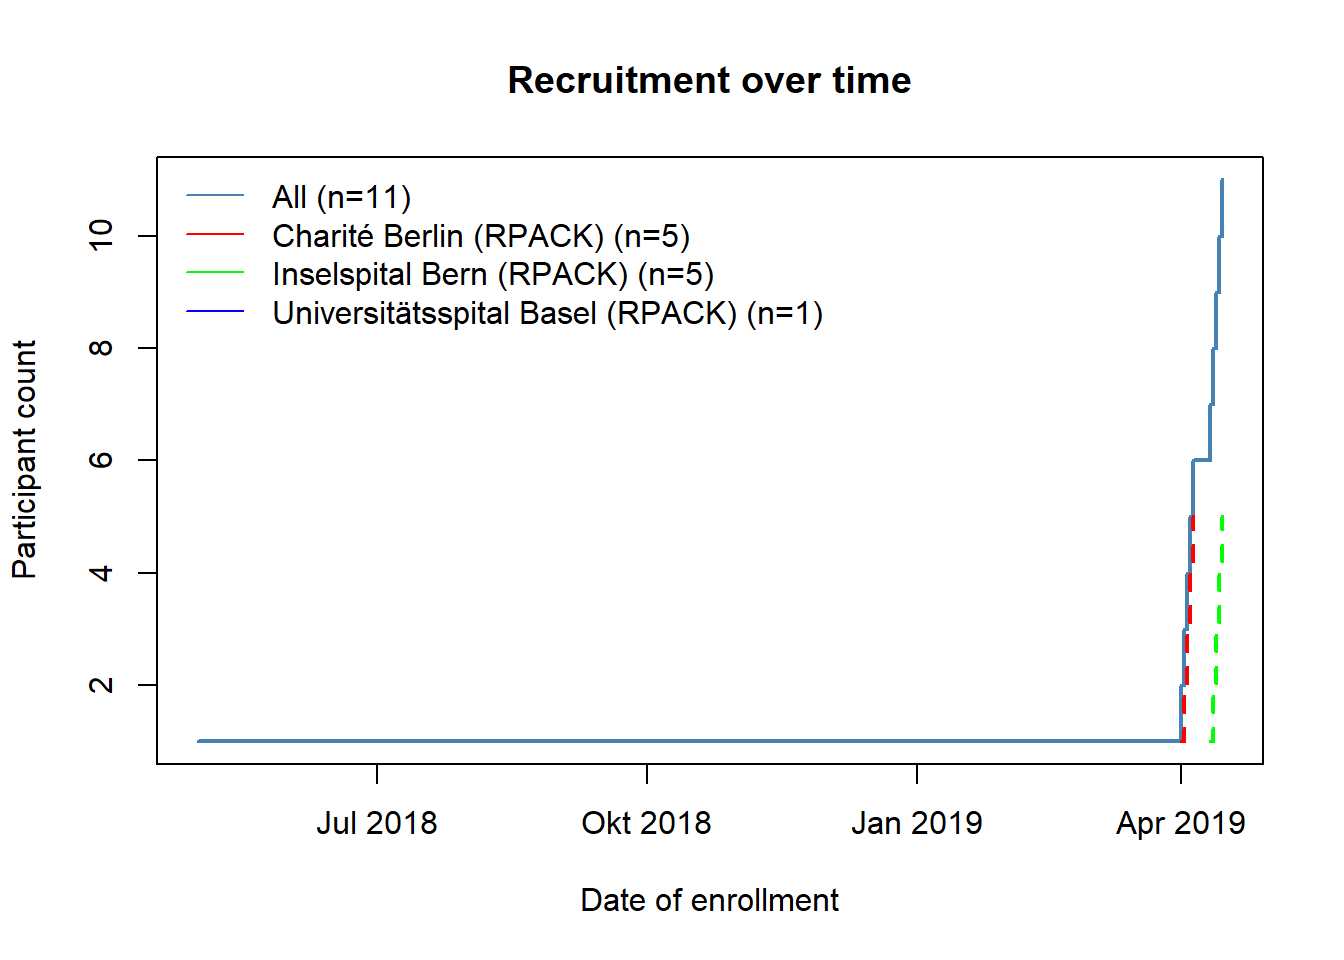Select the 'Jan 2019' x-axis tick label
The image size is (1344, 960).
coord(916,823)
